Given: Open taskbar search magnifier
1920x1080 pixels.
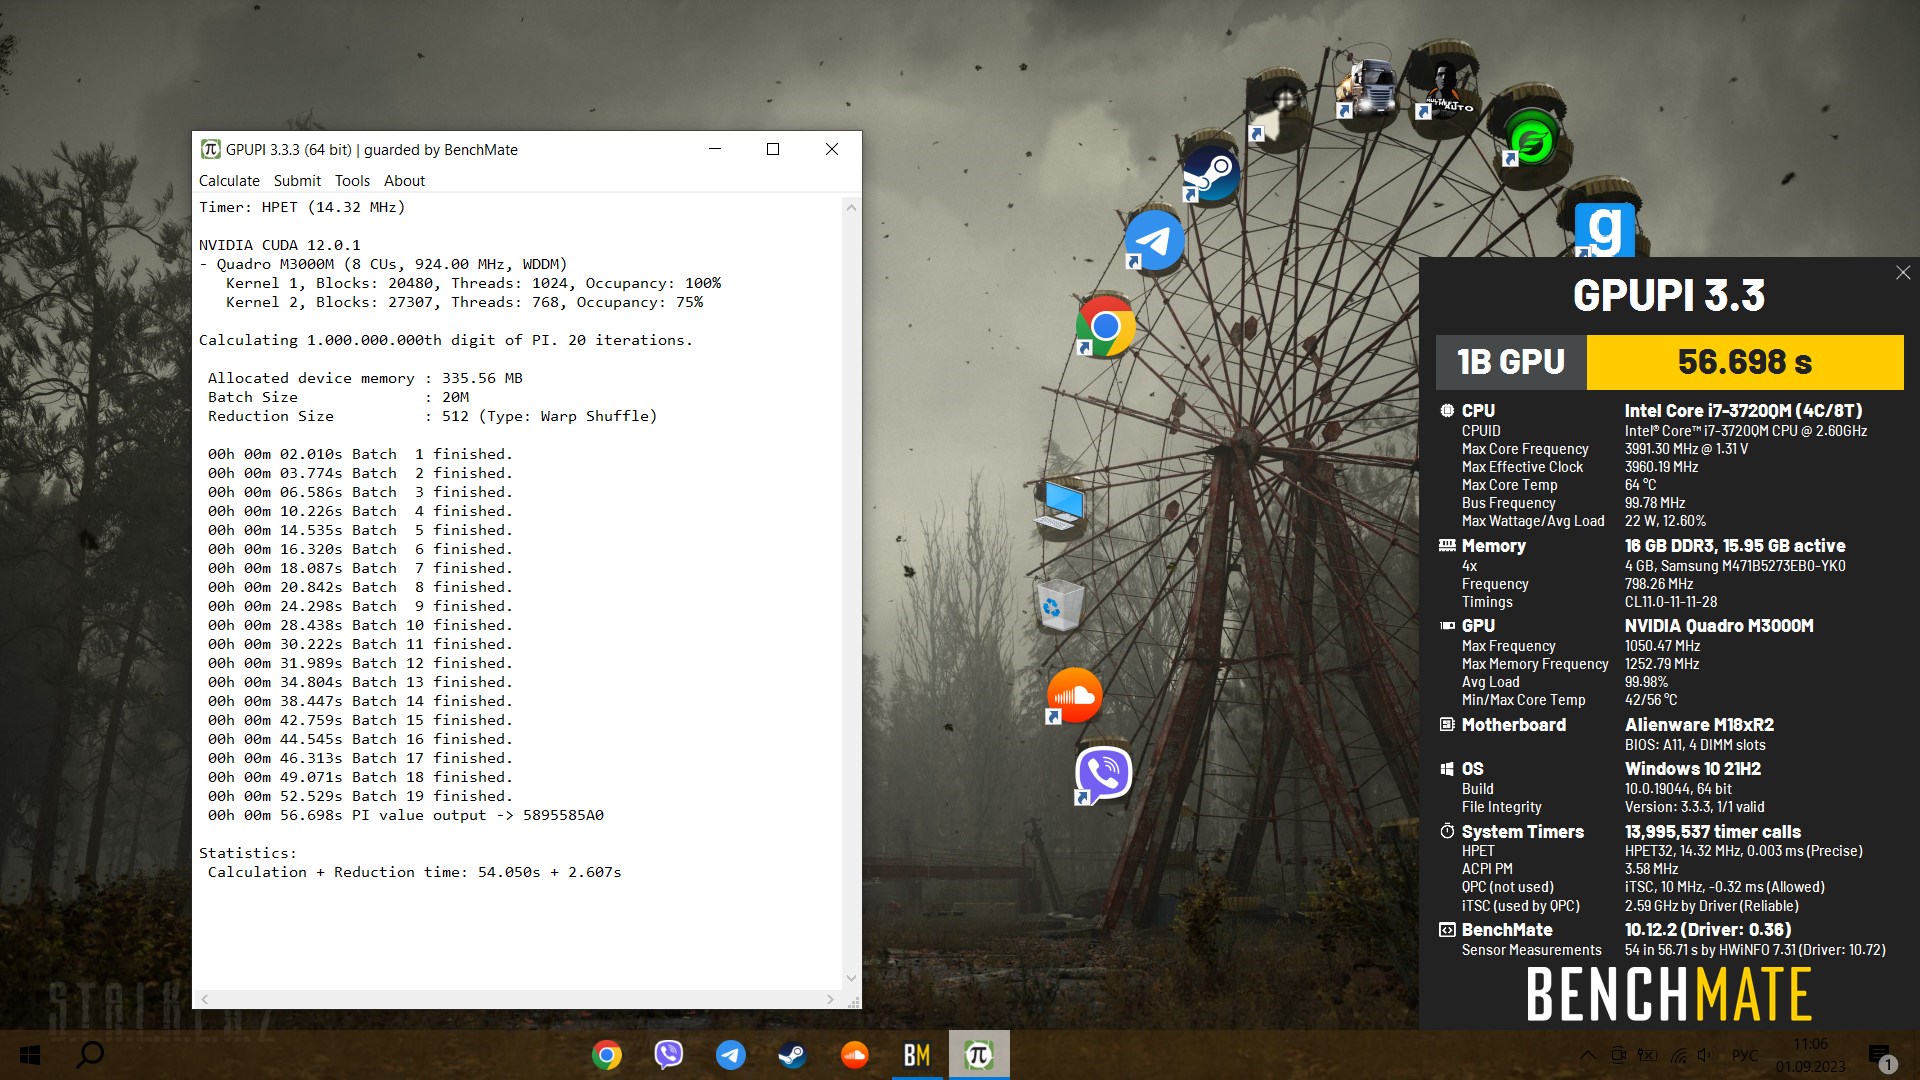Looking at the screenshot, I should tap(90, 1055).
